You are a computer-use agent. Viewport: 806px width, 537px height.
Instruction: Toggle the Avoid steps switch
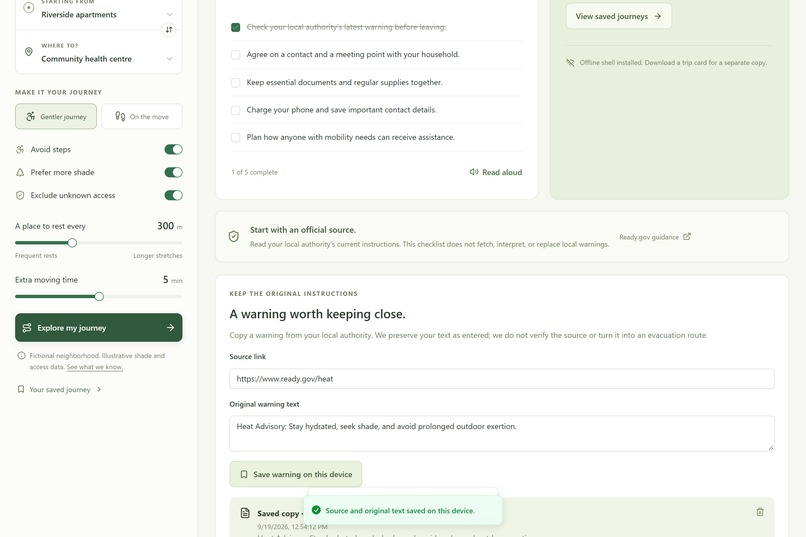[x=173, y=150]
